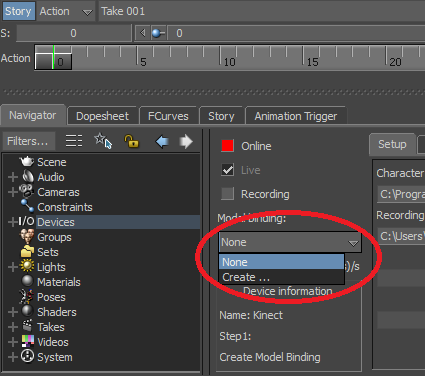Expand the Audio tree node

coord(13,177)
